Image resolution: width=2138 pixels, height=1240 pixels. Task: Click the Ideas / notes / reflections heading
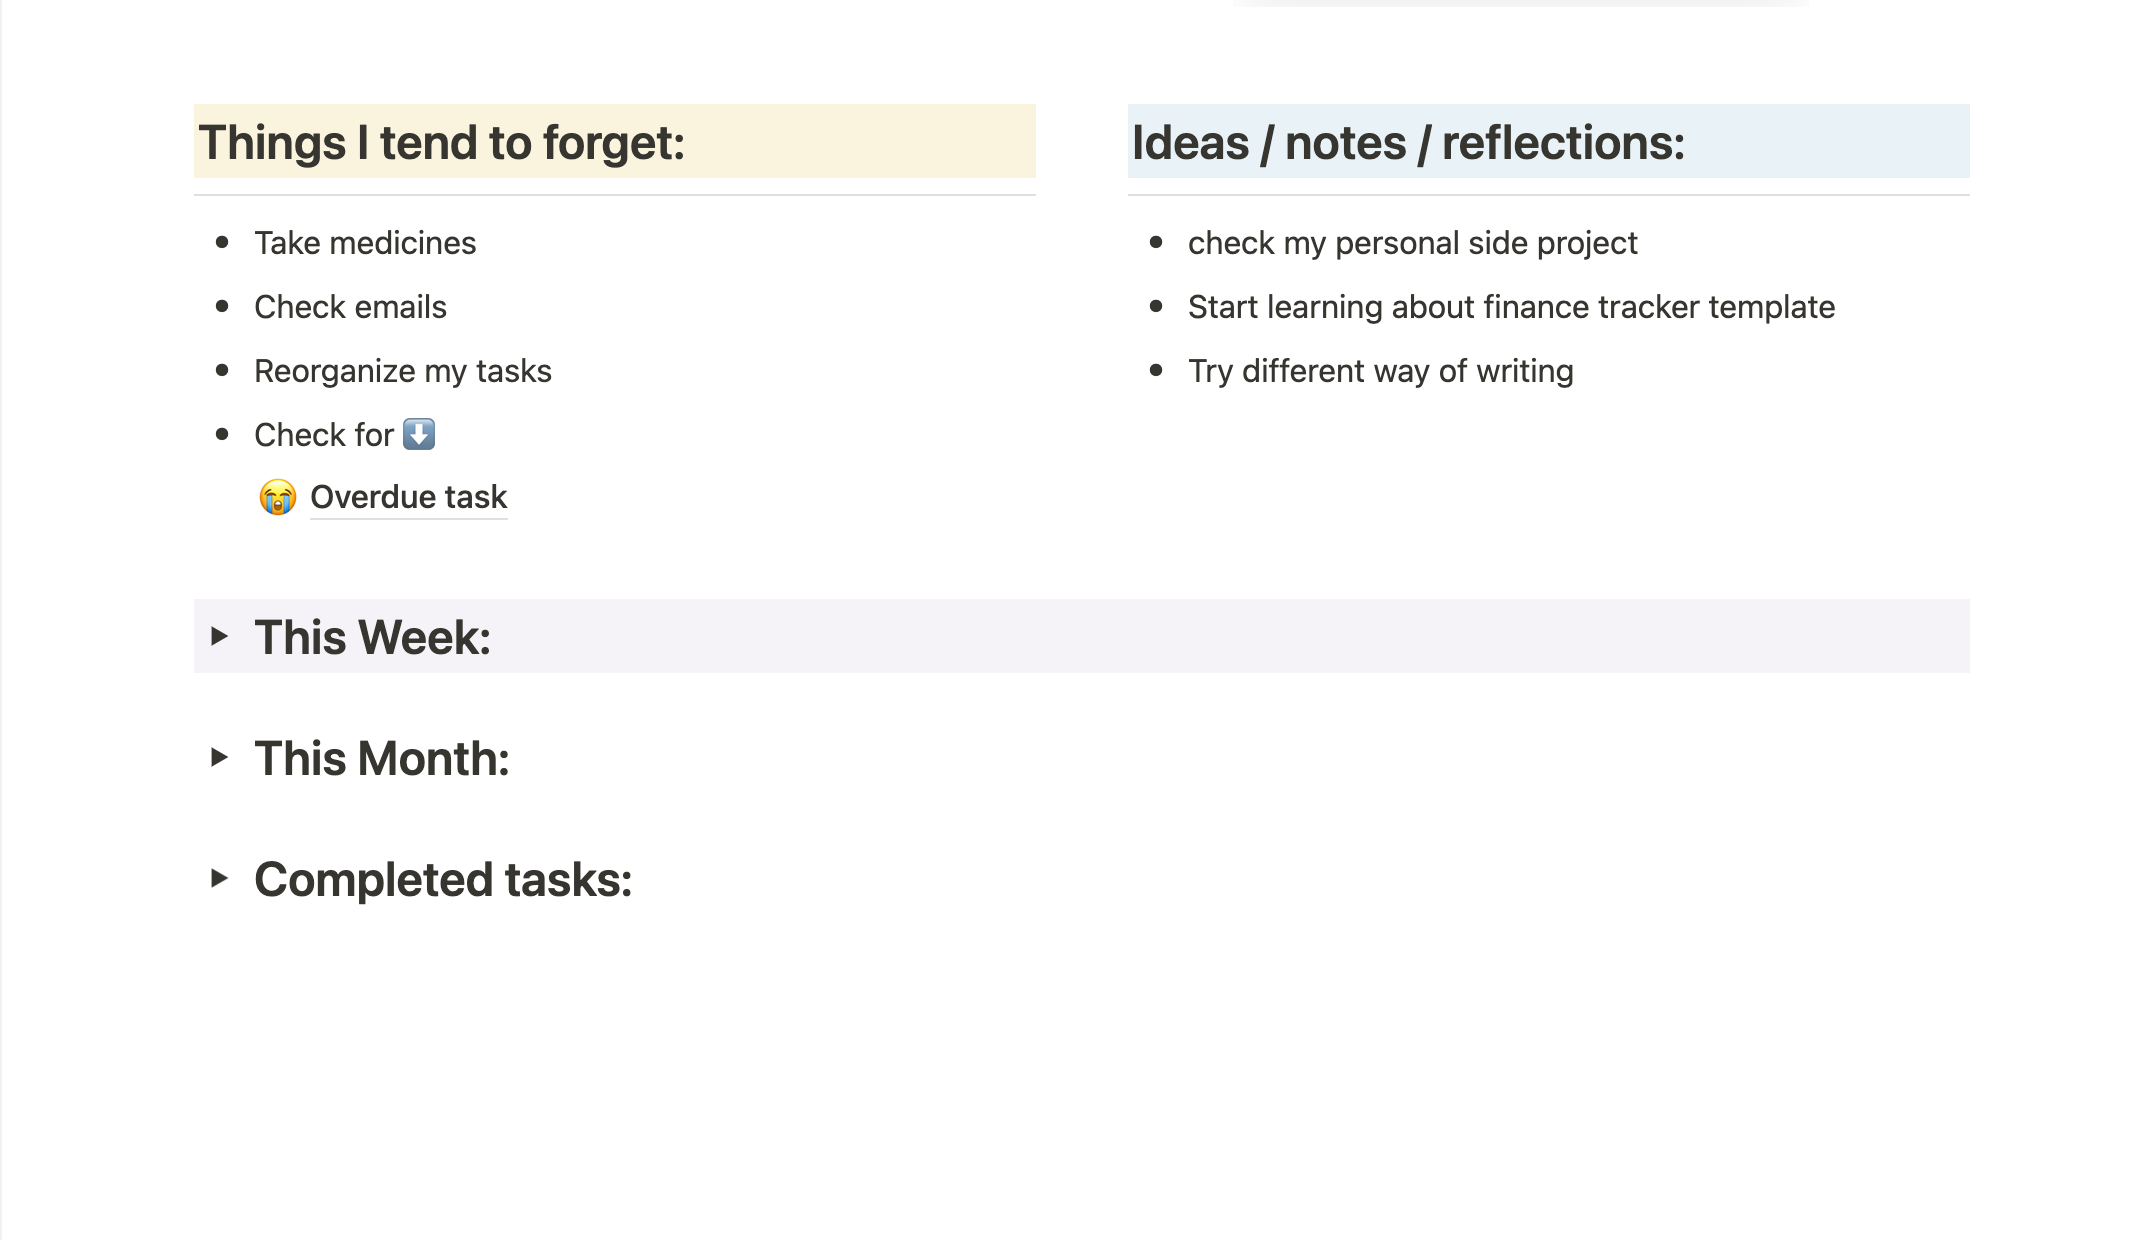pos(1408,142)
